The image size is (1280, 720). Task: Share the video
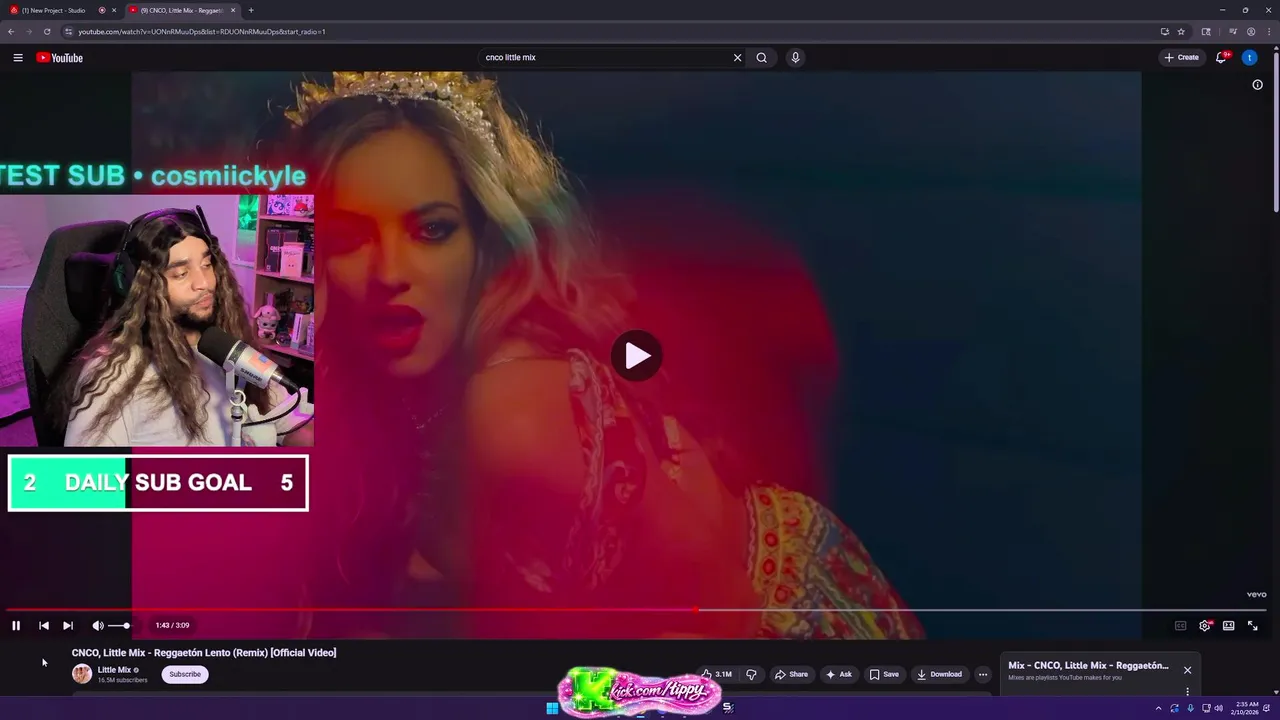pyautogui.click(x=791, y=674)
